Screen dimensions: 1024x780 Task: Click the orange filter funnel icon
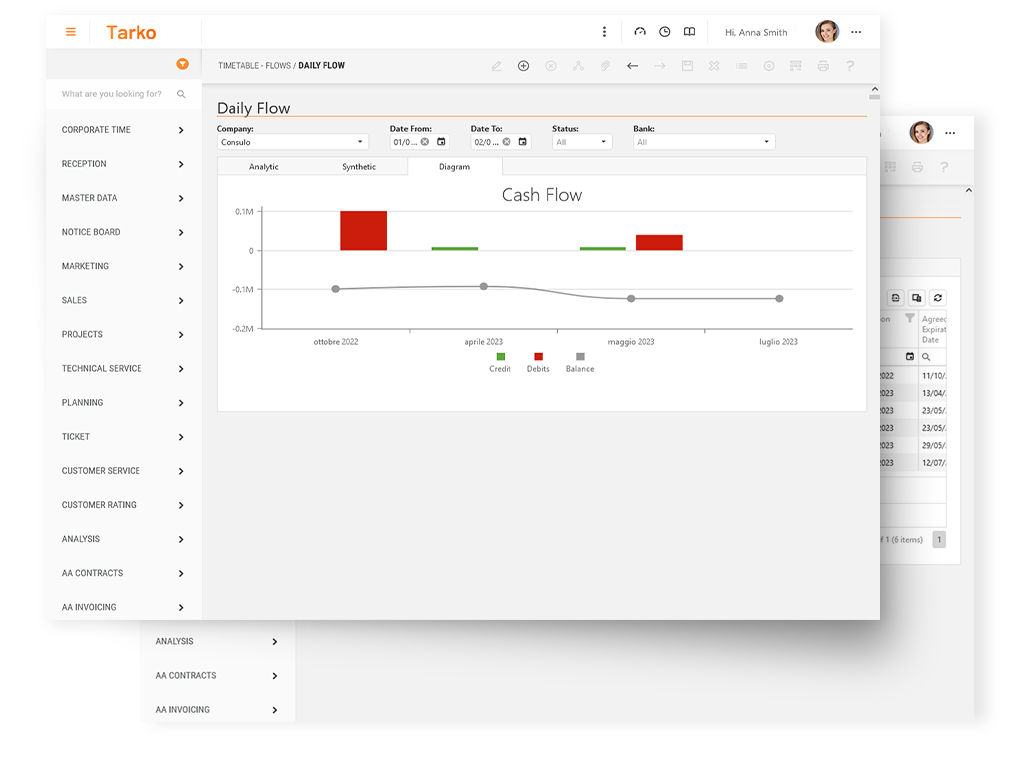point(182,64)
